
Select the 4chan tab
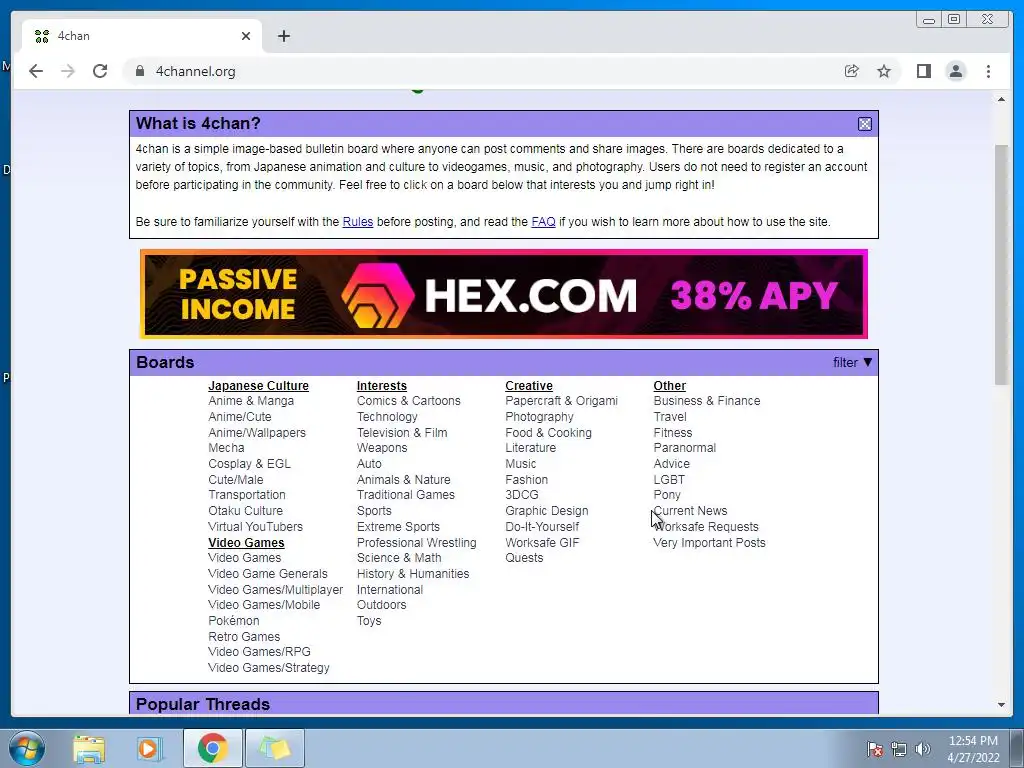pos(142,36)
